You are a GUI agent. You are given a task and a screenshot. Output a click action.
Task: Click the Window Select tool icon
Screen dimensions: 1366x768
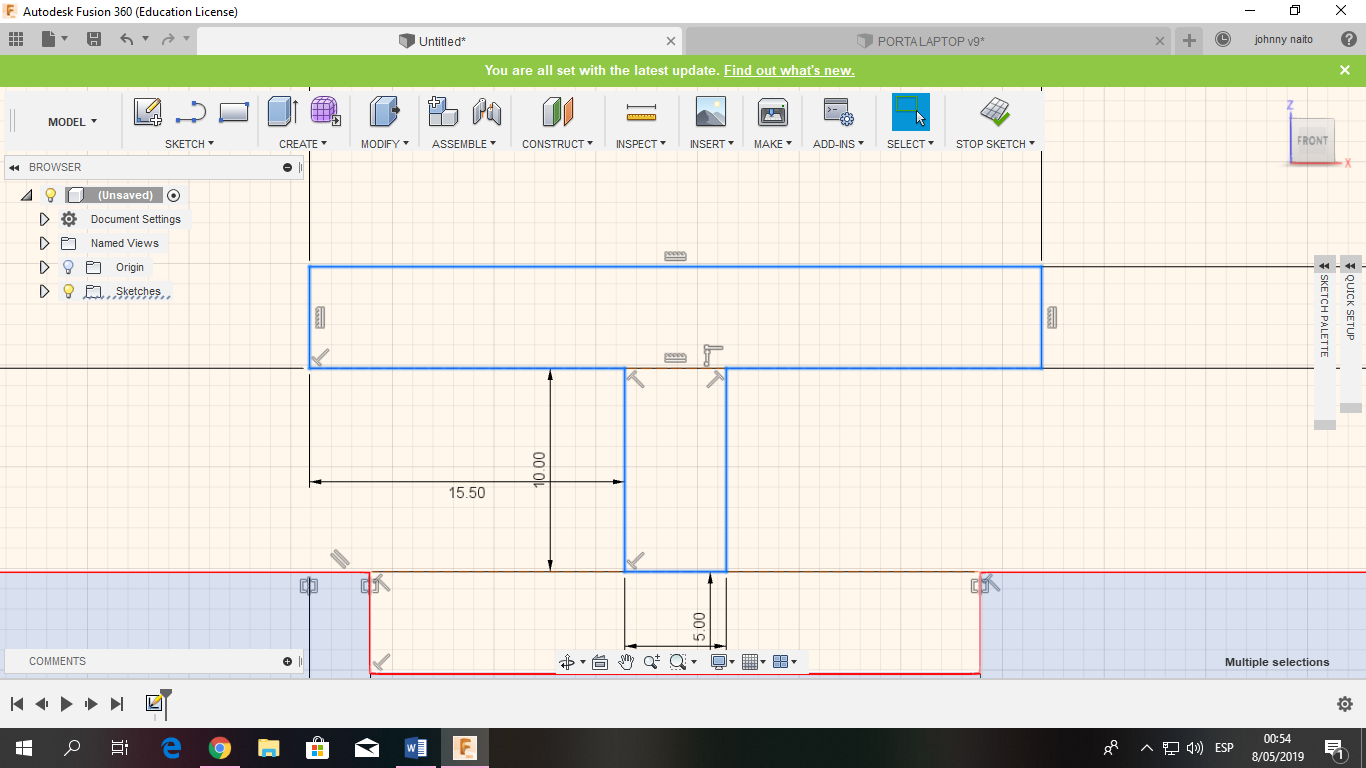[910, 112]
